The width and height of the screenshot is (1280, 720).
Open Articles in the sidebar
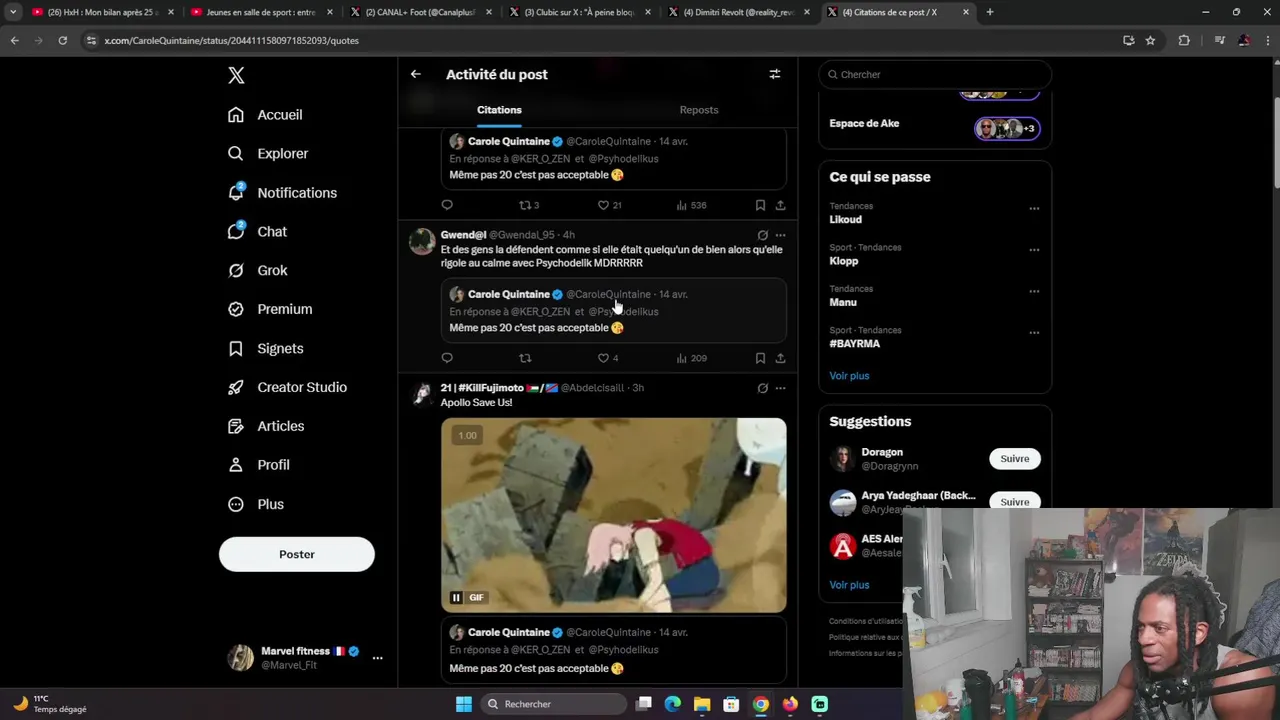point(266,426)
